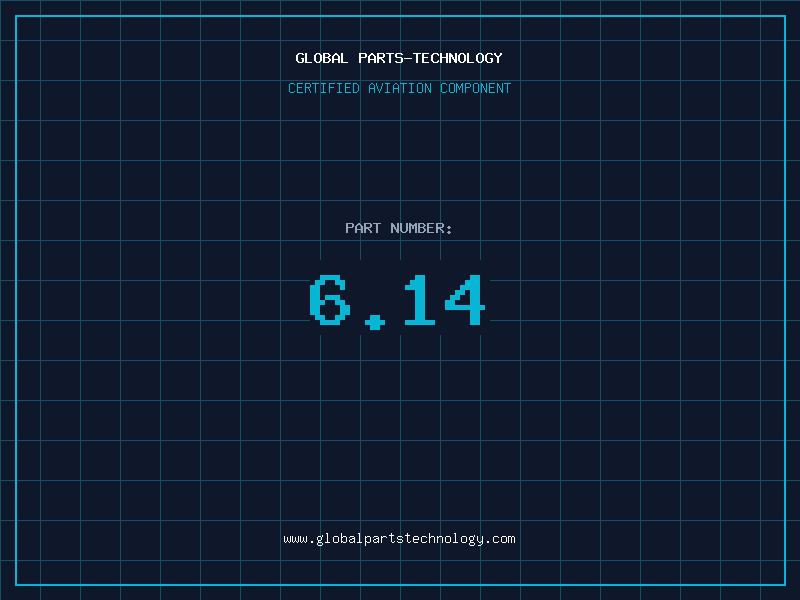Click the word NUMBER: in the label
Viewport: 800px width, 600px height.
pos(421,228)
